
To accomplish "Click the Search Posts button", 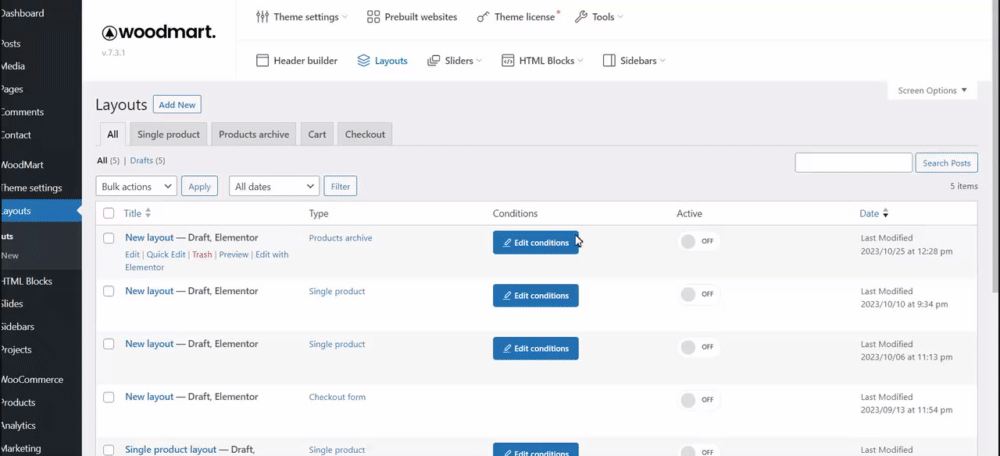I will (946, 163).
